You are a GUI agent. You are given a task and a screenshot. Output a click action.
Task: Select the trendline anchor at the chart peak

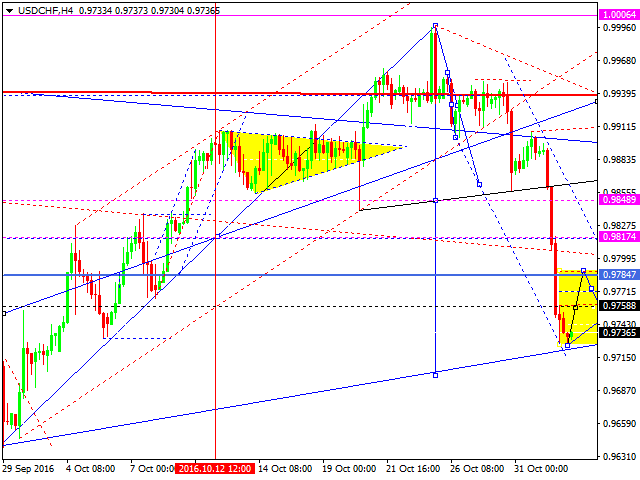[436, 25]
